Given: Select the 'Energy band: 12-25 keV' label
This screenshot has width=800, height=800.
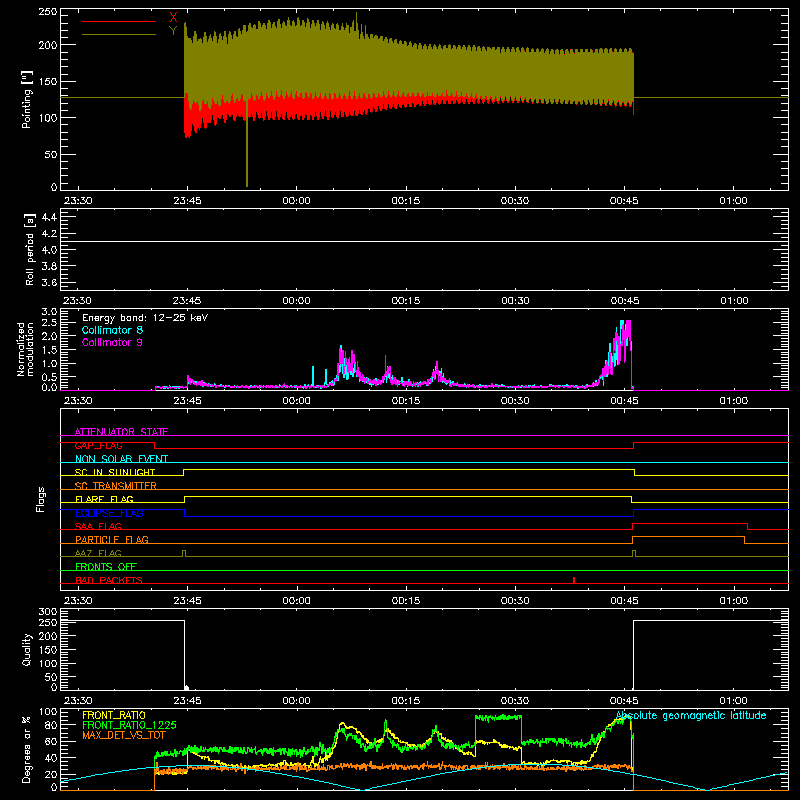Looking at the screenshot, I should pos(145,318).
